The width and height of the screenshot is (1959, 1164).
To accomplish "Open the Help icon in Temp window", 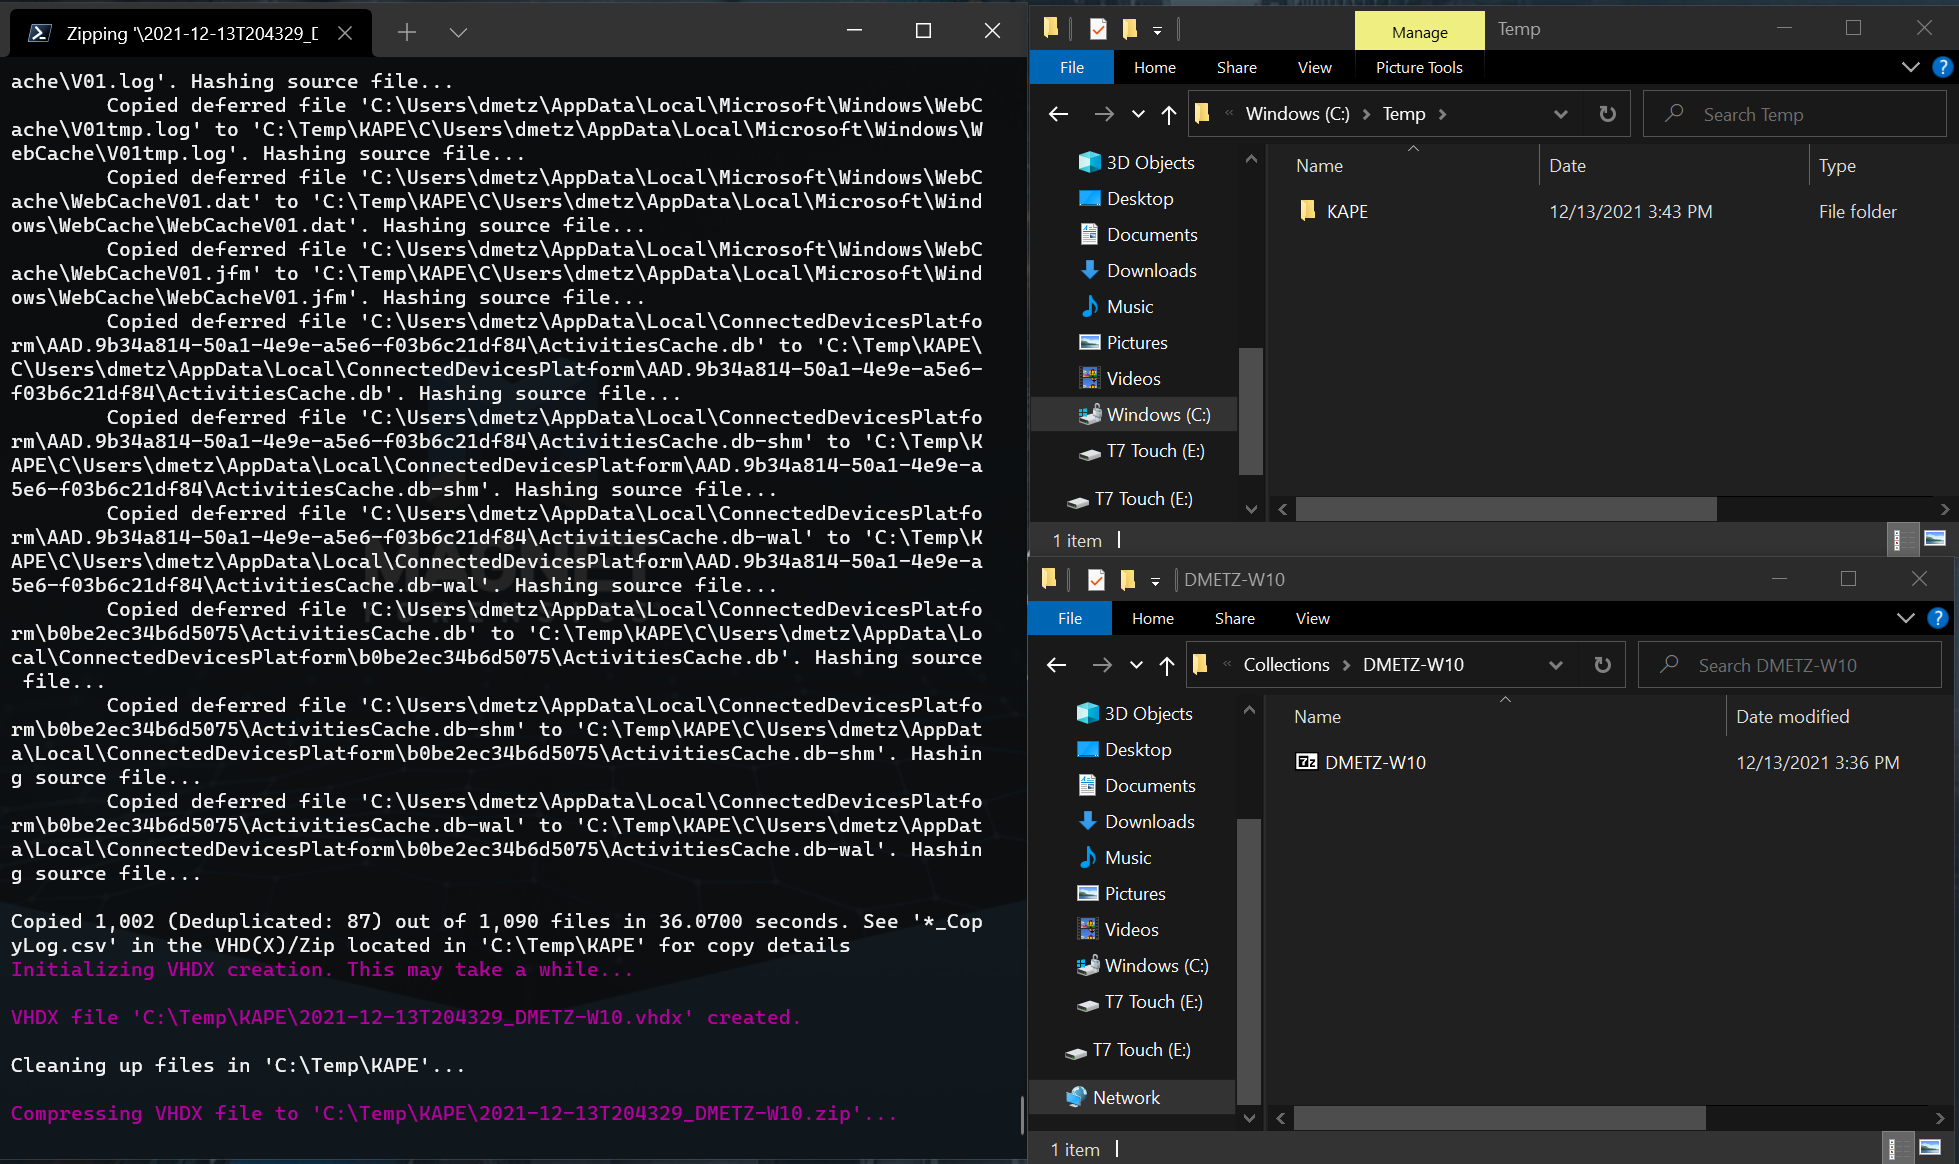I will (1943, 67).
